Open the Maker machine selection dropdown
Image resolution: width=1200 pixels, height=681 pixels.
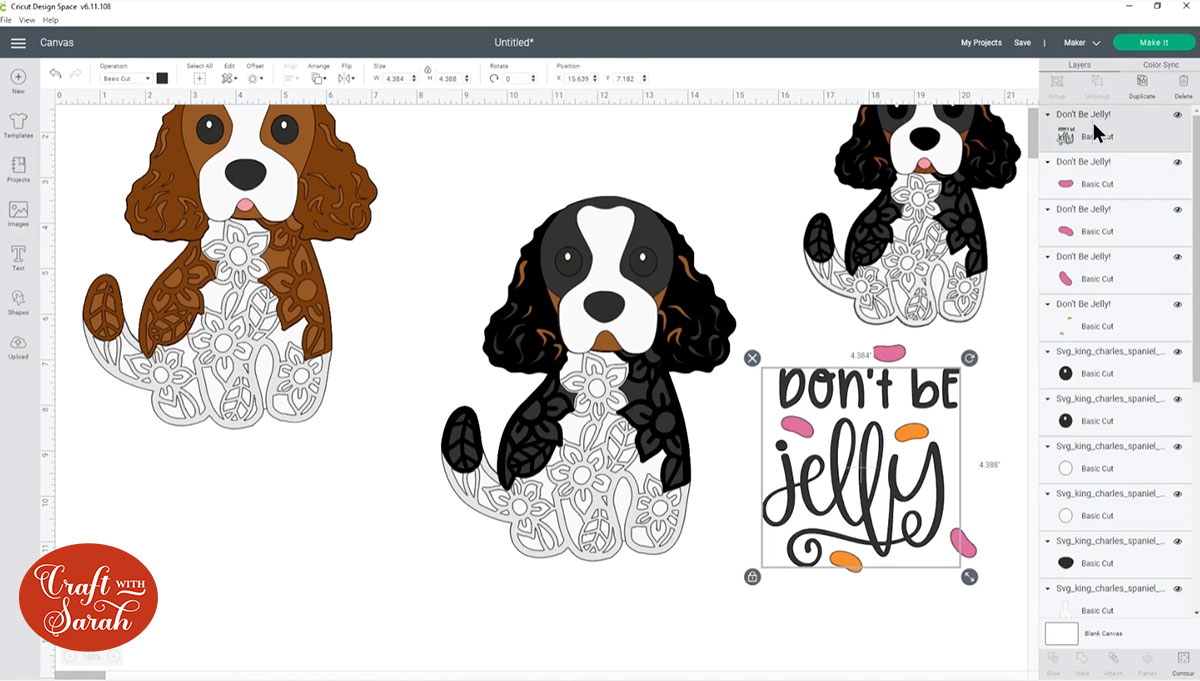[1082, 43]
